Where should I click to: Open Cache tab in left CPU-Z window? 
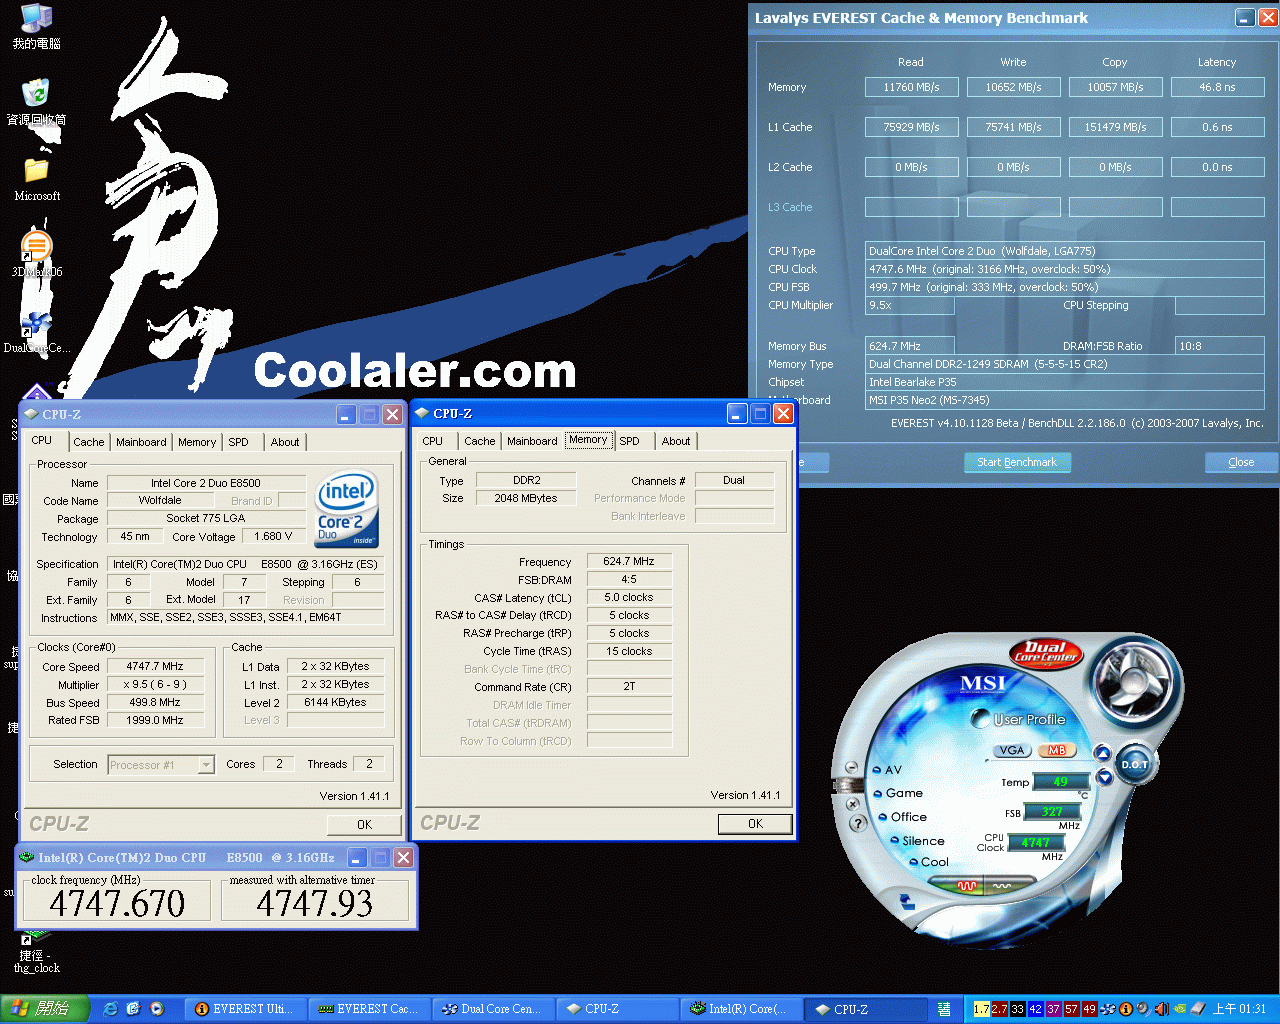(89, 442)
